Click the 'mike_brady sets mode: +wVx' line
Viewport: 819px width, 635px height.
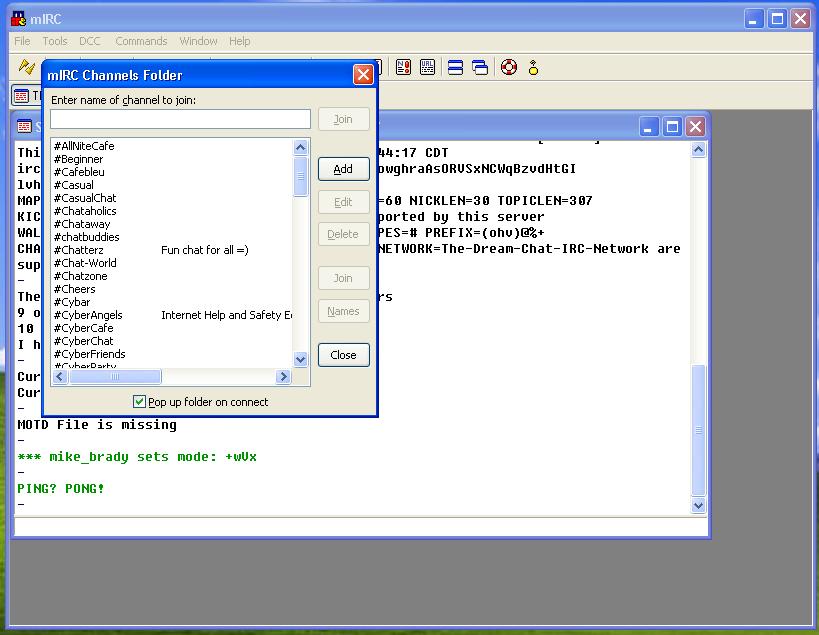click(137, 457)
